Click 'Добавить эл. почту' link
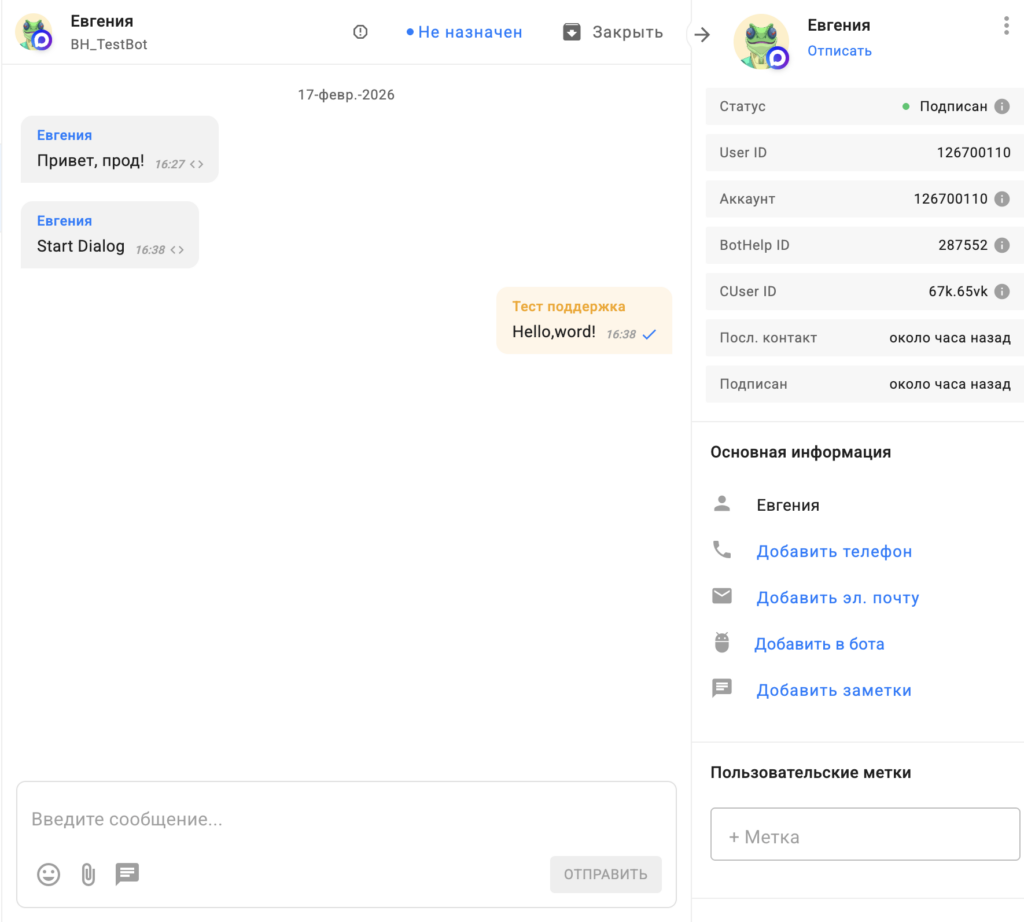 837,598
